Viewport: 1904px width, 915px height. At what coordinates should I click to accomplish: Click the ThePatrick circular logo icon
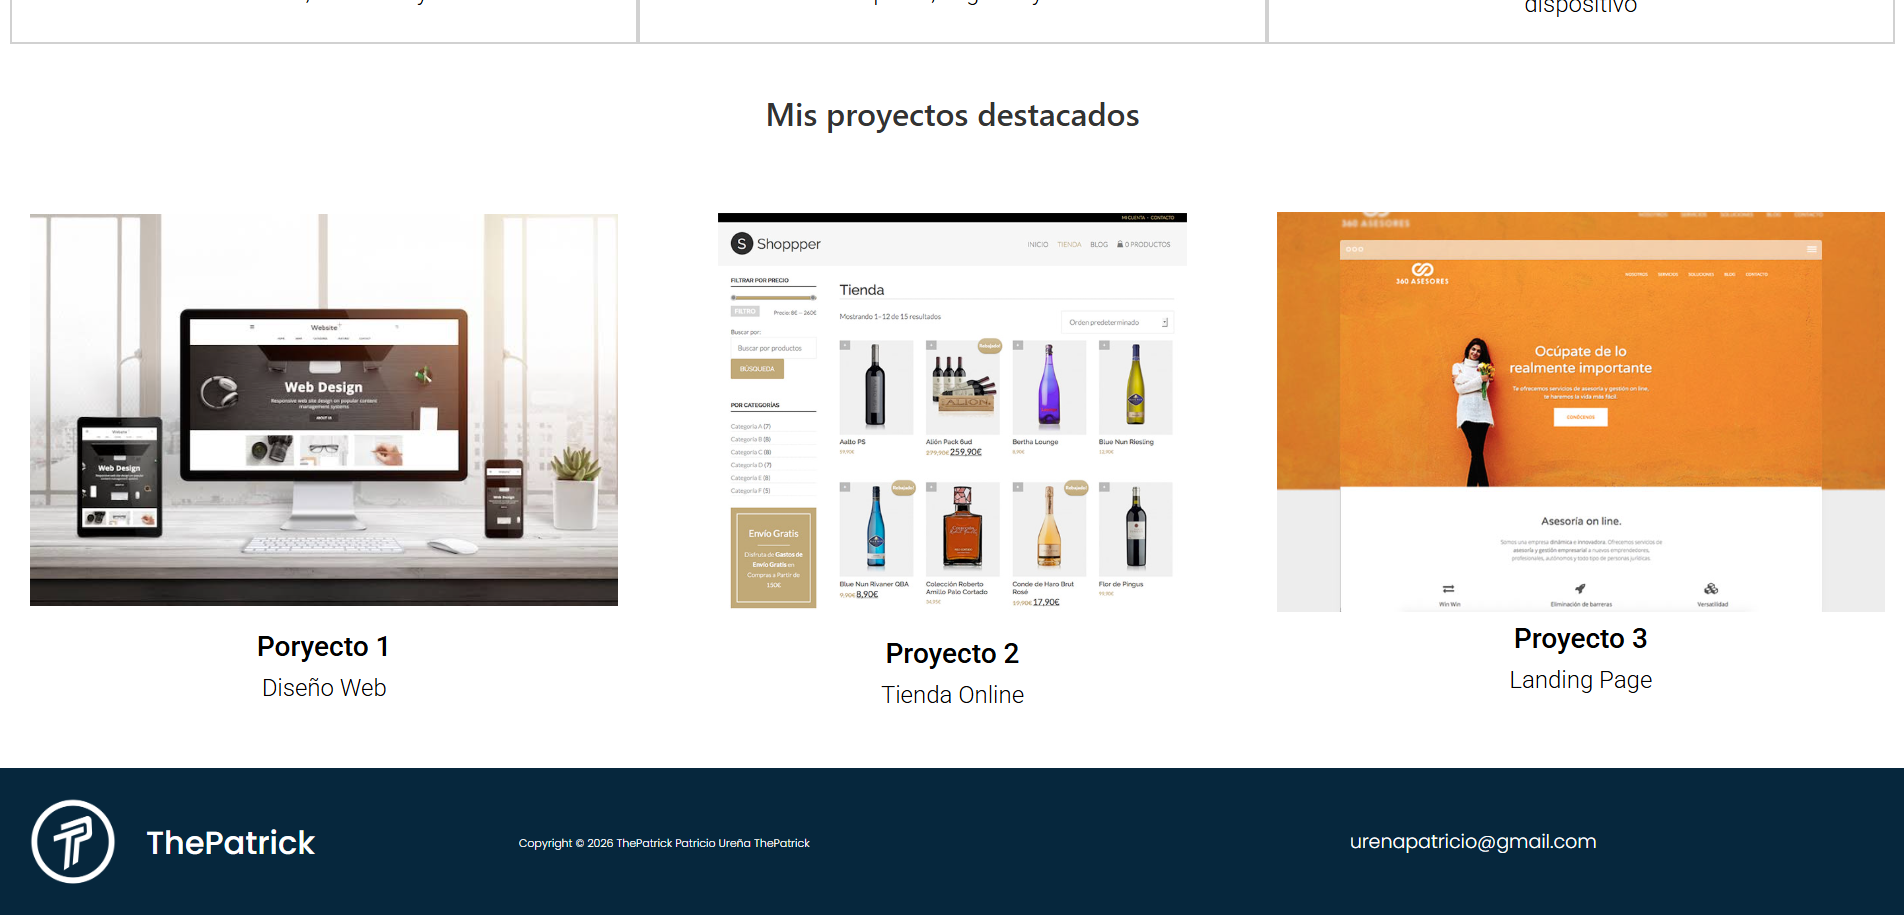[x=73, y=842]
